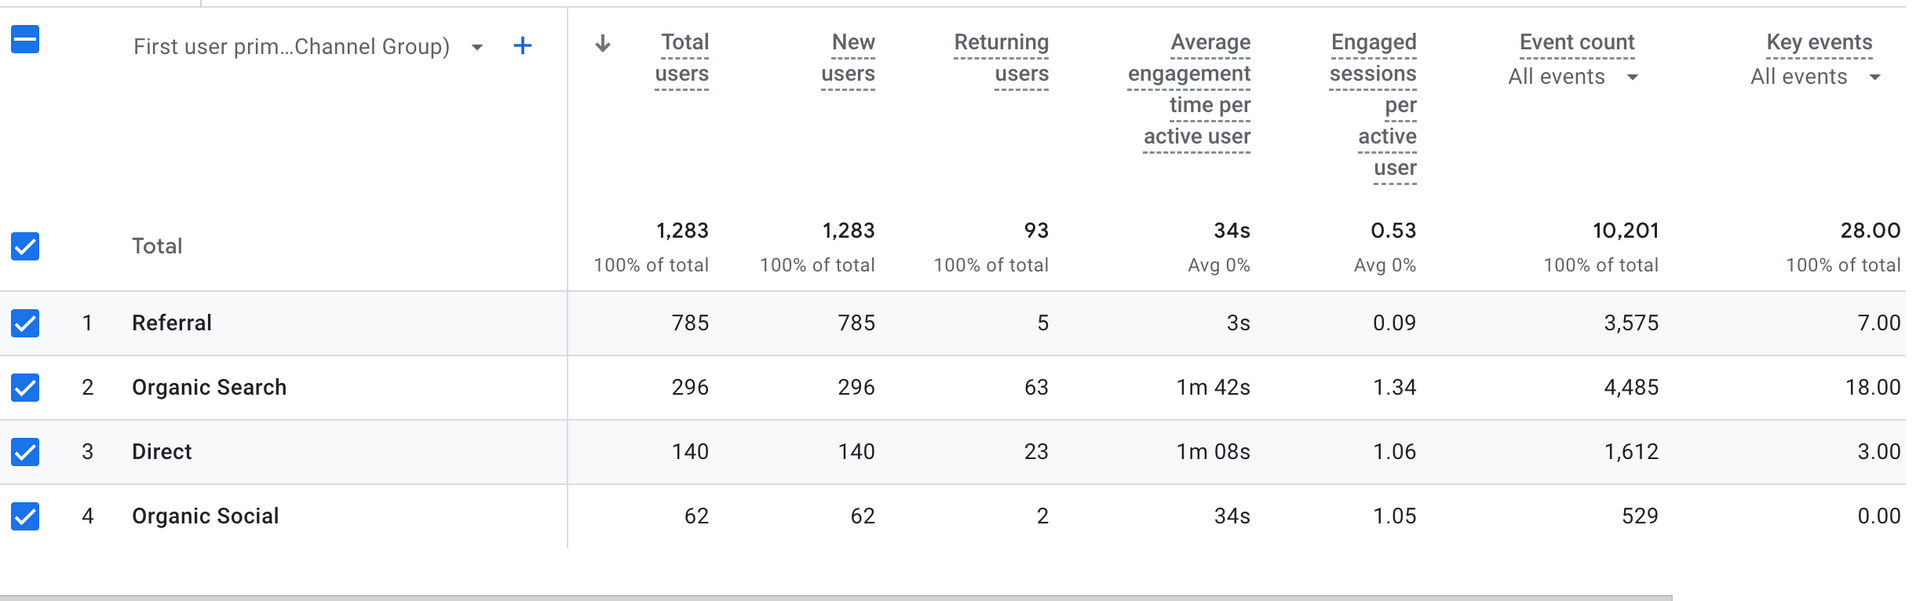
Task: Select the Organic Search channel row label
Action: [x=209, y=387]
